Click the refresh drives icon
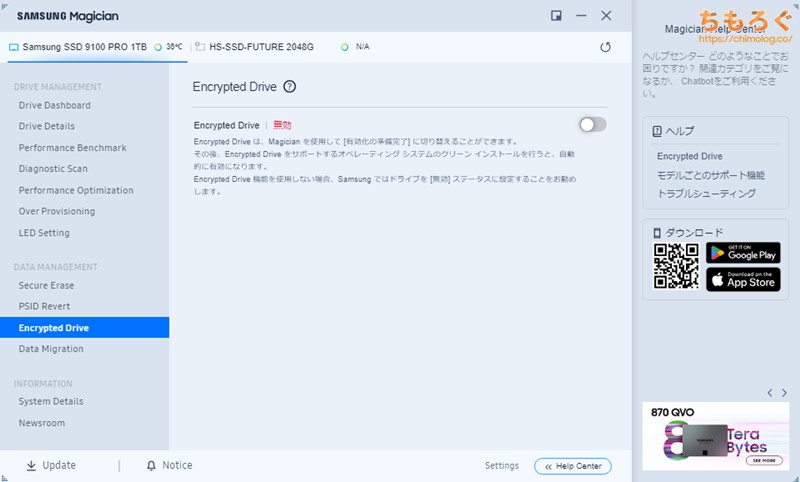This screenshot has height=482, width=800. [x=605, y=47]
